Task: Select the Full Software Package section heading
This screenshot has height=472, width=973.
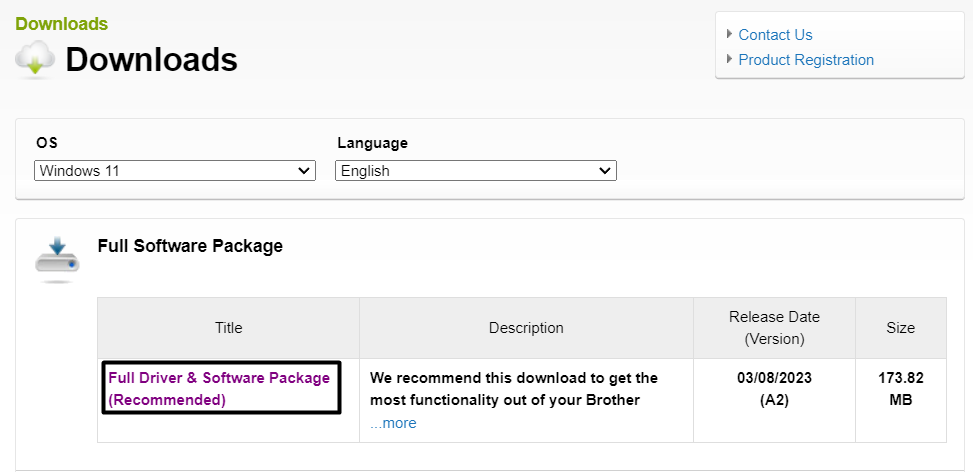Action: tap(190, 246)
